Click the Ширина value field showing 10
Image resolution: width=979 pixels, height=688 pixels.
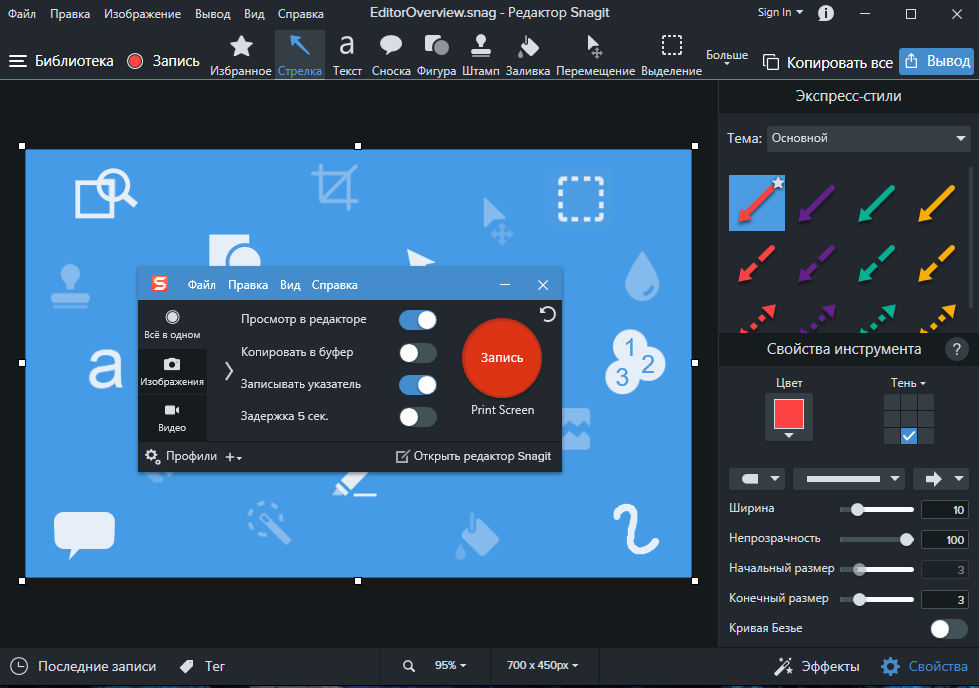(x=945, y=510)
